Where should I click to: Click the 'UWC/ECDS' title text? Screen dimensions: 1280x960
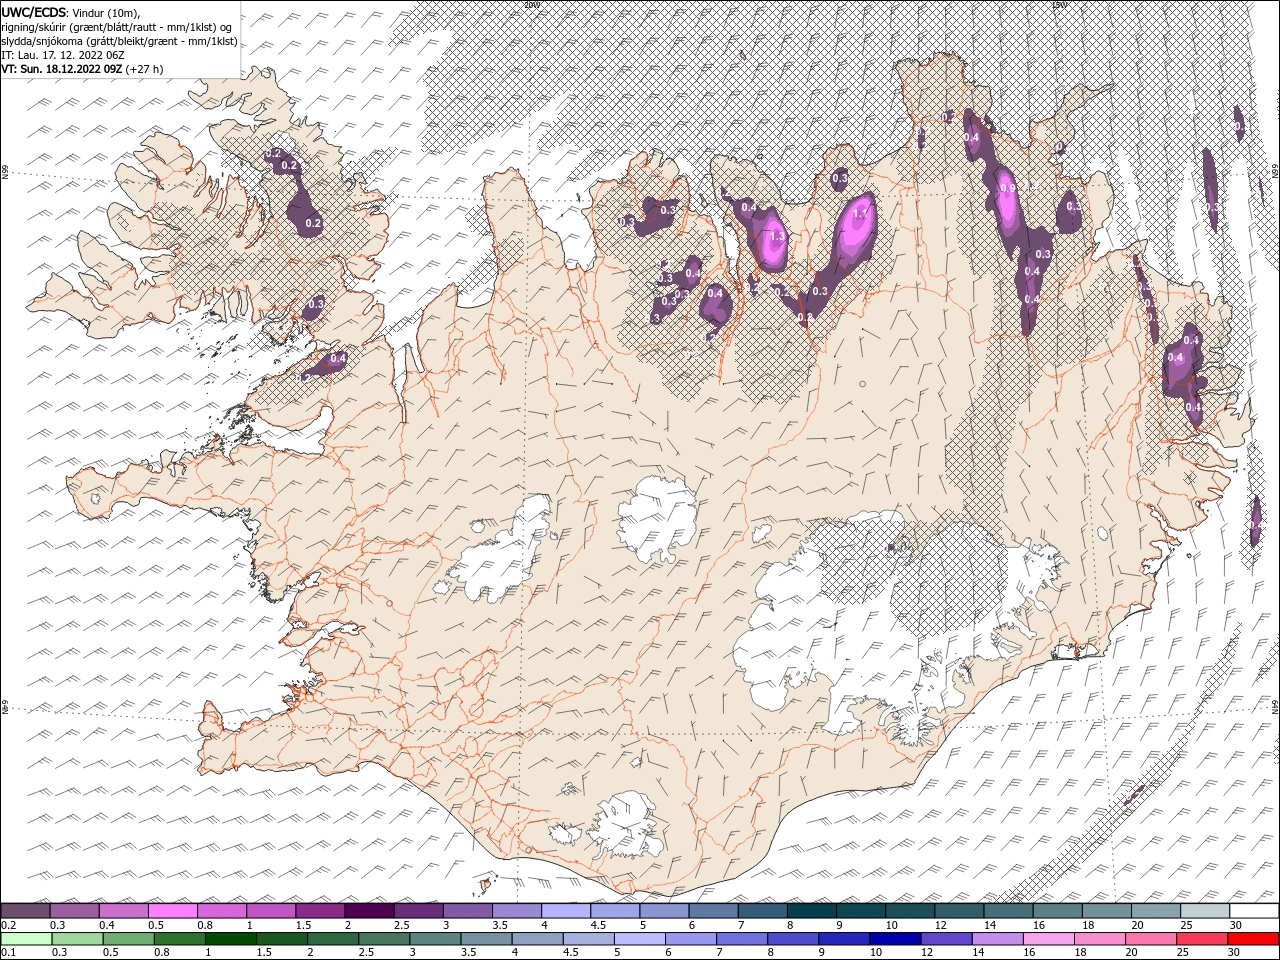(34, 12)
